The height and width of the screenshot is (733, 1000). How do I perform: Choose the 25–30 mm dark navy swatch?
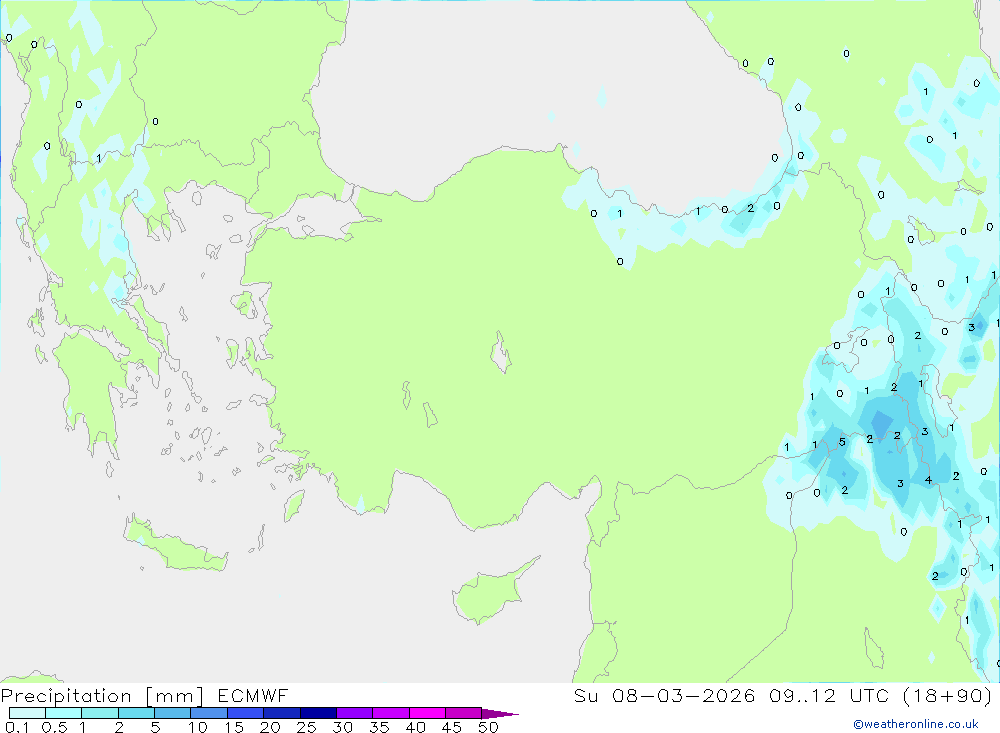pos(318,713)
